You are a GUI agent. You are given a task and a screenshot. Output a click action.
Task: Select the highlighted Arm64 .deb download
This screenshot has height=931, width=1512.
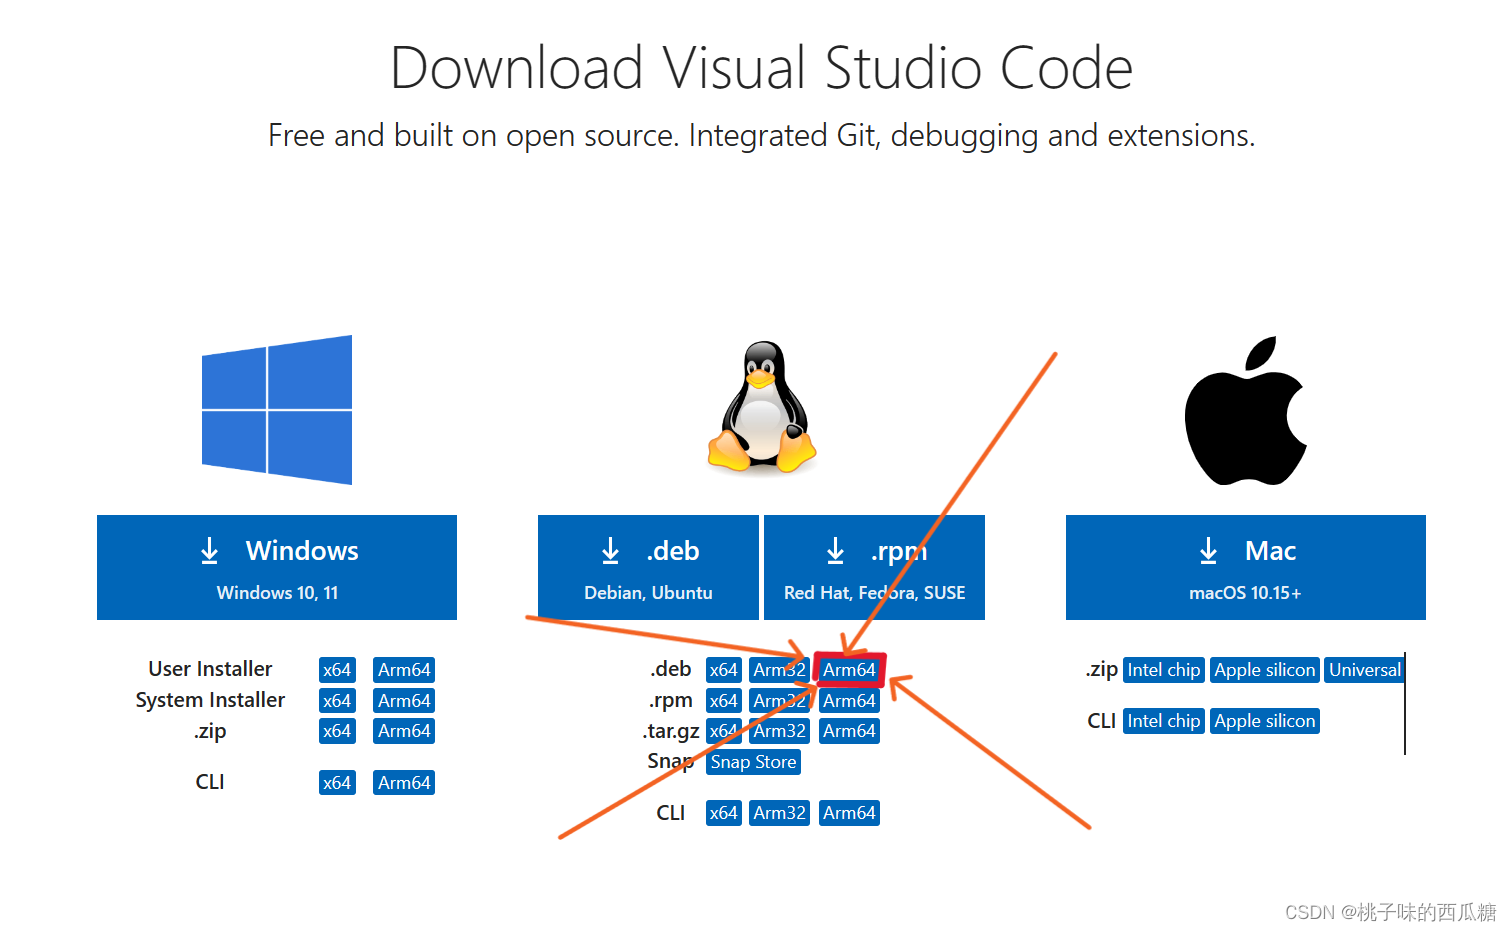(x=849, y=669)
